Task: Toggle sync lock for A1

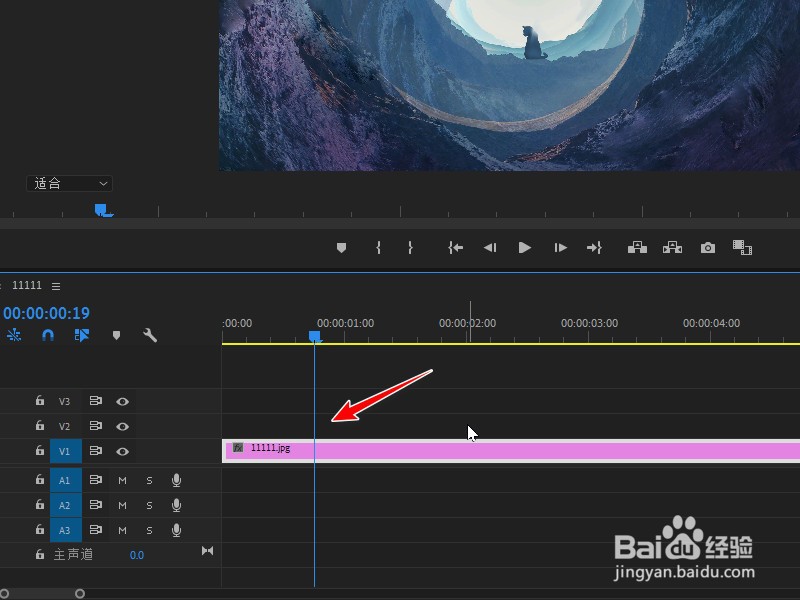Action: tap(96, 480)
